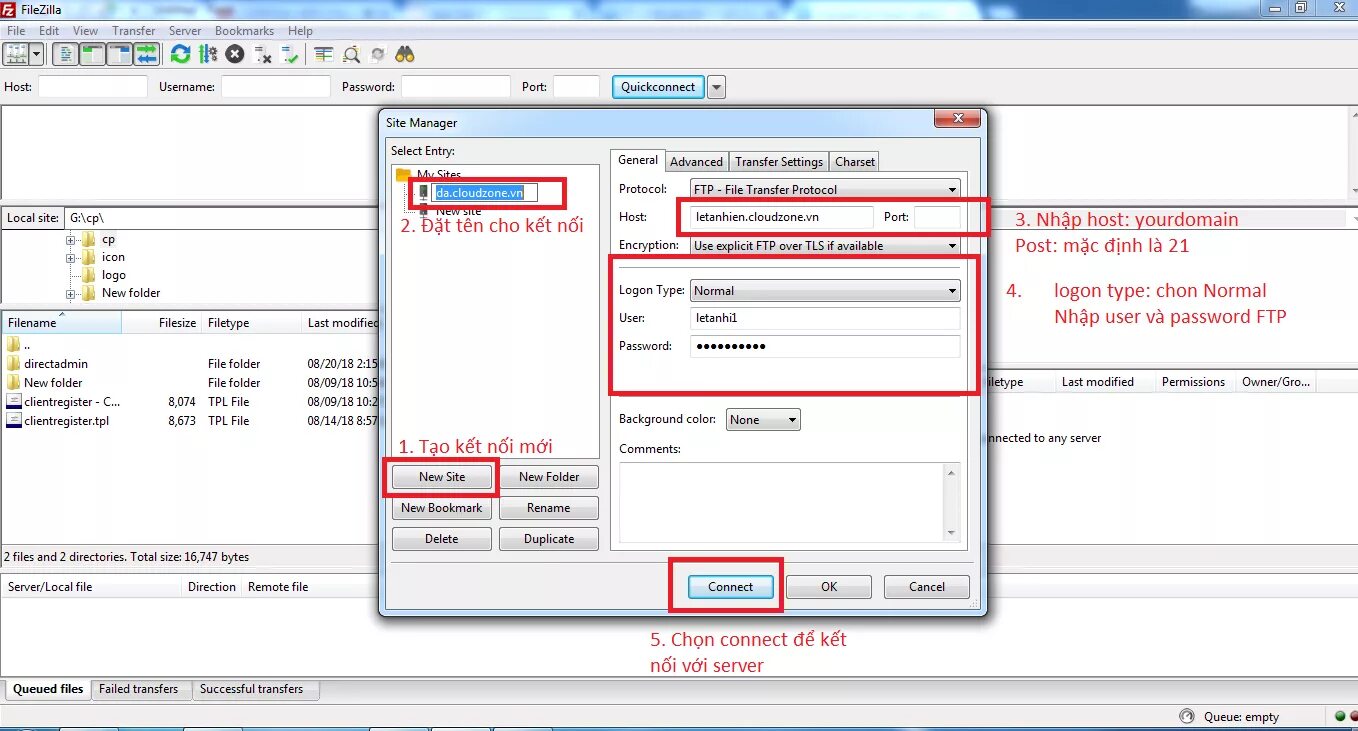The image size is (1358, 731).
Task: Toggle message log display icon
Action: pyautogui.click(x=65, y=54)
